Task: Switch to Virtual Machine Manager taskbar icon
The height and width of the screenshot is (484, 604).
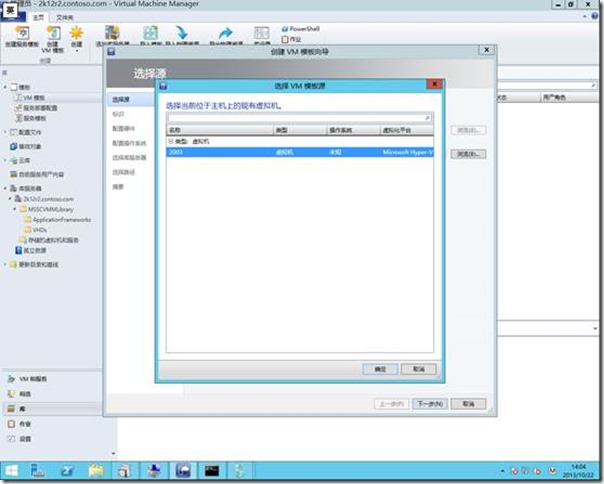Action: click(183, 471)
